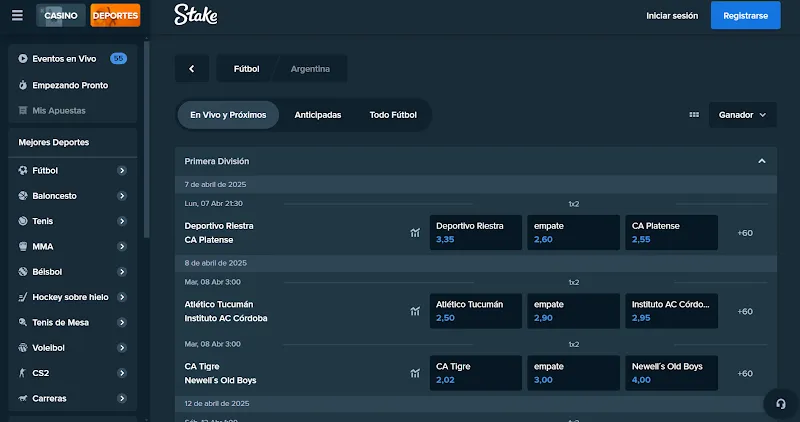
Task: Click the Empezando Pronto stopwatch icon
Action: click(22, 85)
